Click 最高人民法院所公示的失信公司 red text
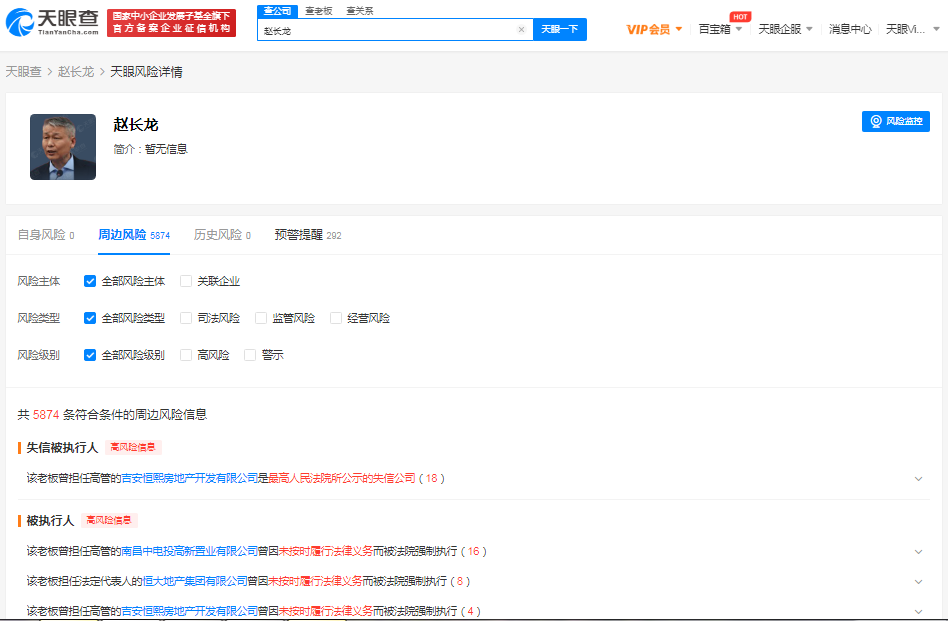948x621 pixels. (x=342, y=478)
